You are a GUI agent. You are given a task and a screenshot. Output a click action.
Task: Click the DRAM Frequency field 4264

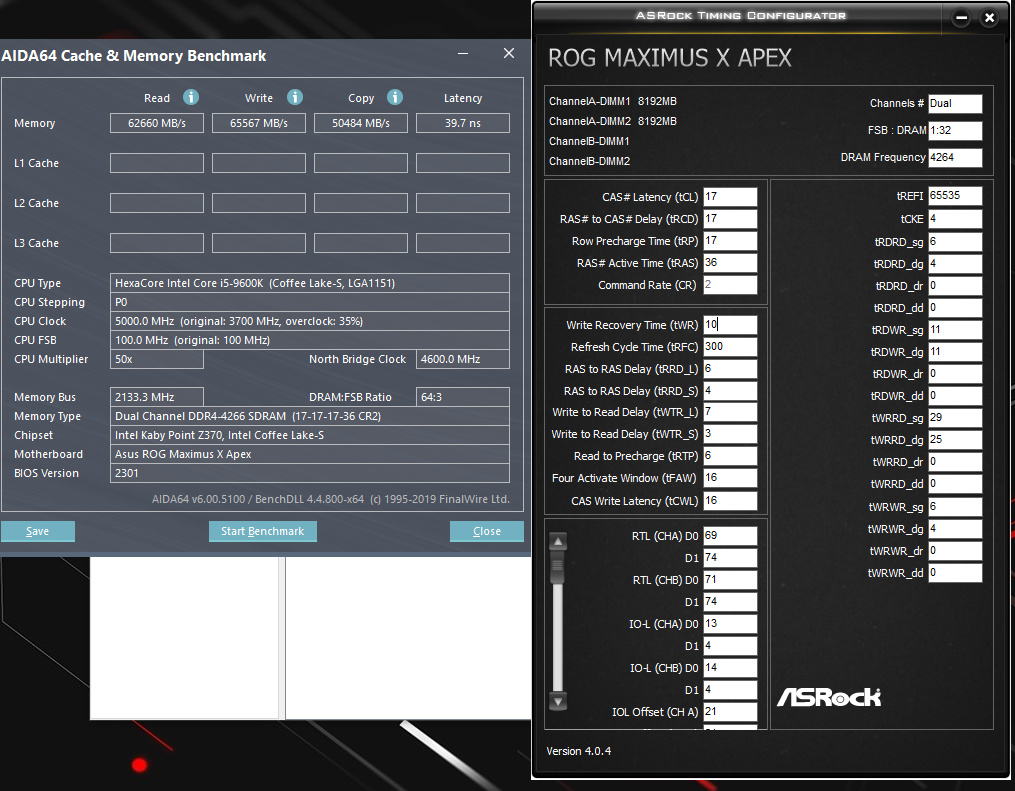tap(955, 157)
